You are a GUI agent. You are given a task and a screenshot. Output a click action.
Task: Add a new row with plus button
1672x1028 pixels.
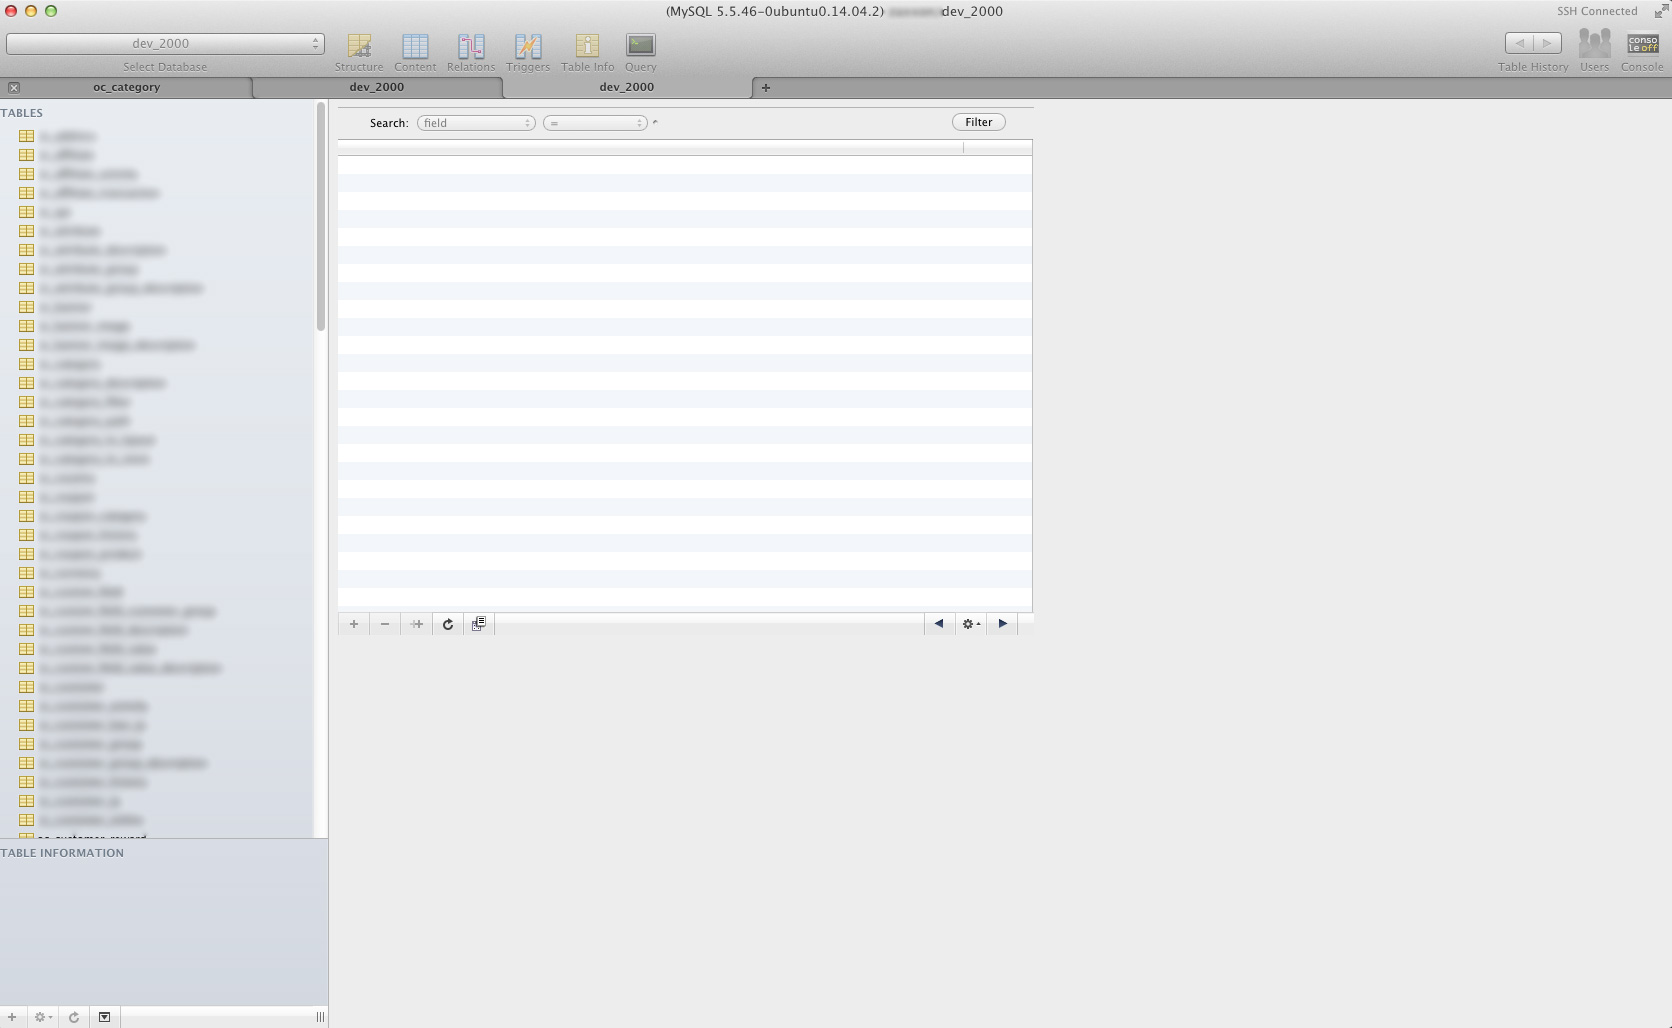[353, 624]
